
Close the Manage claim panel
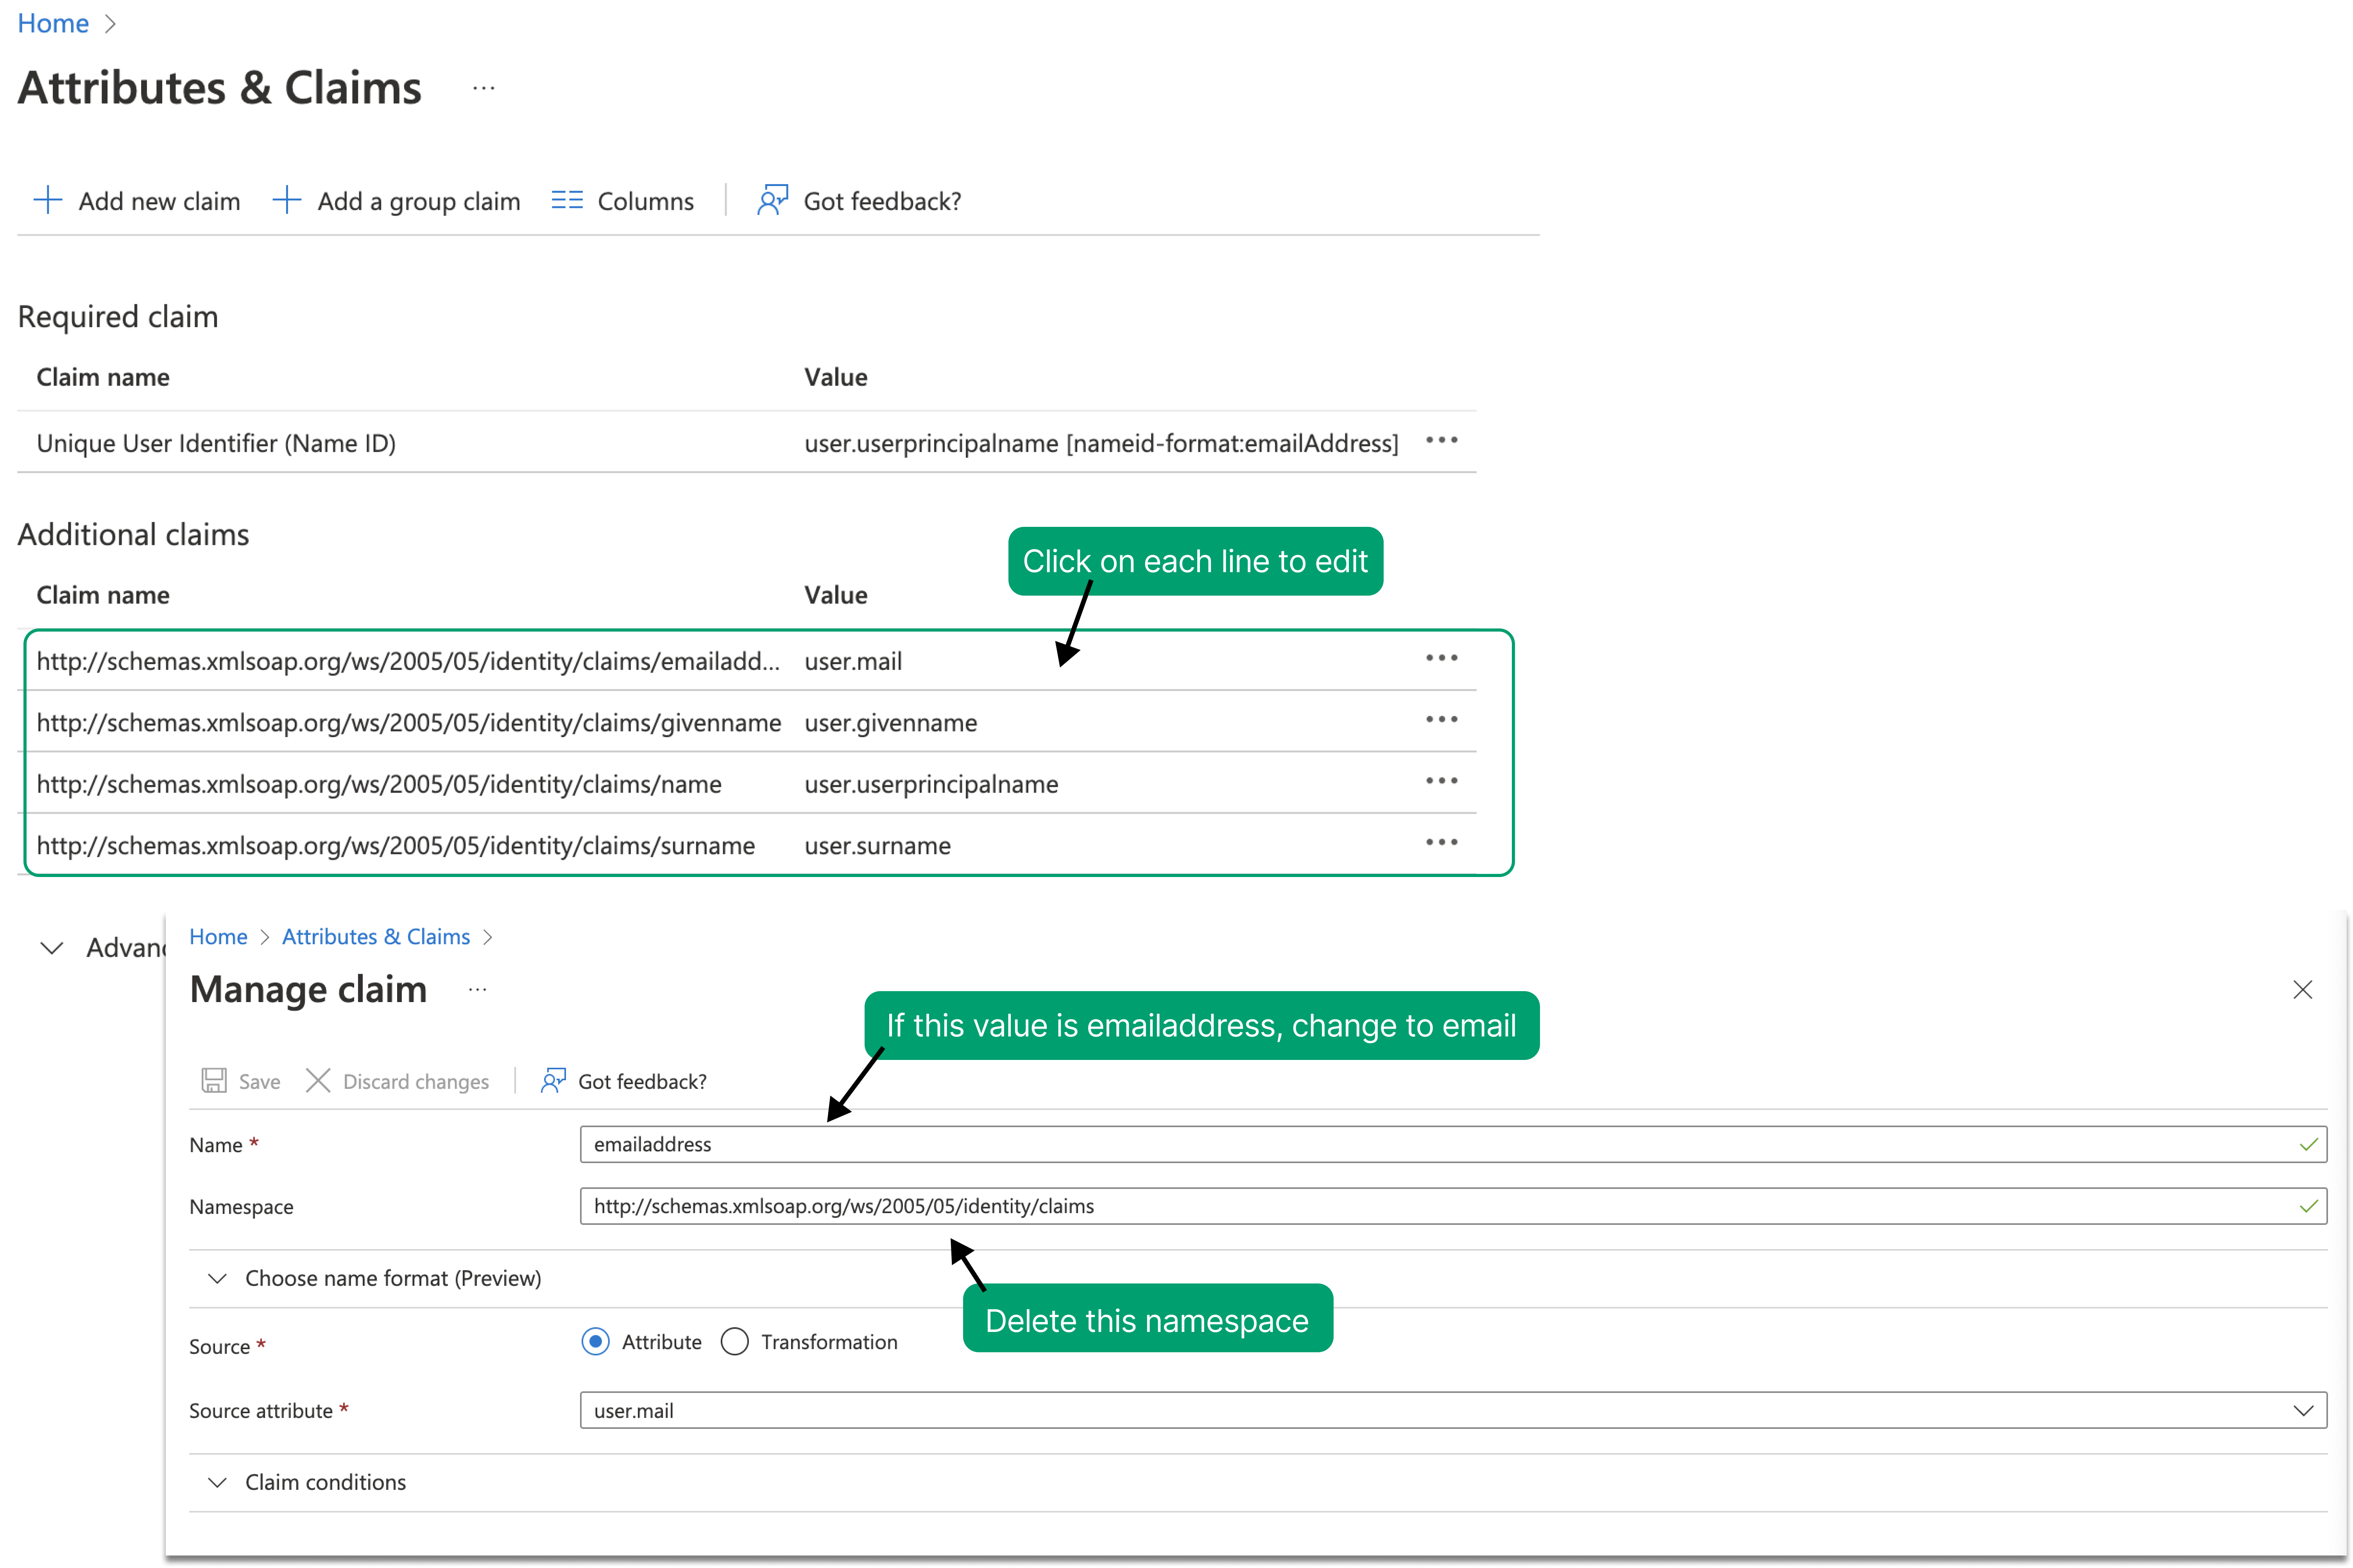pos(2302,989)
